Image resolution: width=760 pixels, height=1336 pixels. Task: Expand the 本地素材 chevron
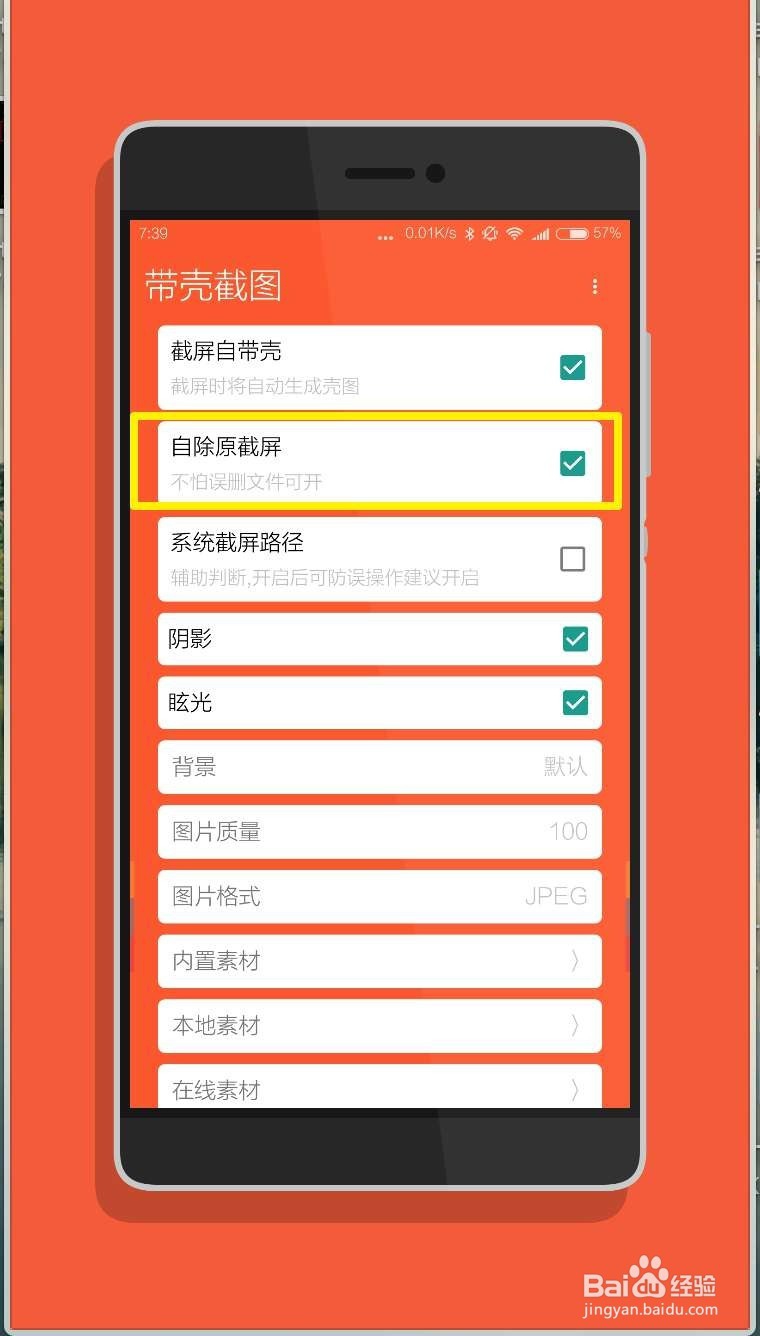575,1025
